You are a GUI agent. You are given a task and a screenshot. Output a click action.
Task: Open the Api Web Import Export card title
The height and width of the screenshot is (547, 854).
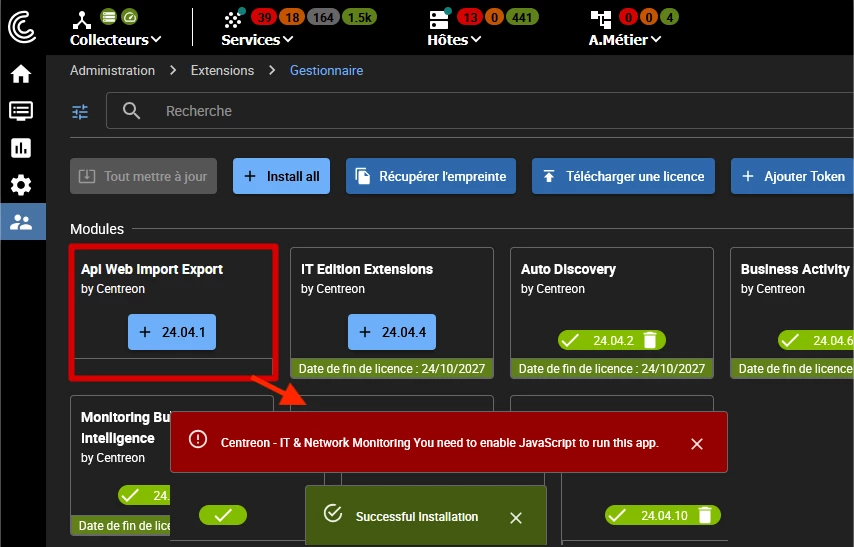pyautogui.click(x=152, y=269)
